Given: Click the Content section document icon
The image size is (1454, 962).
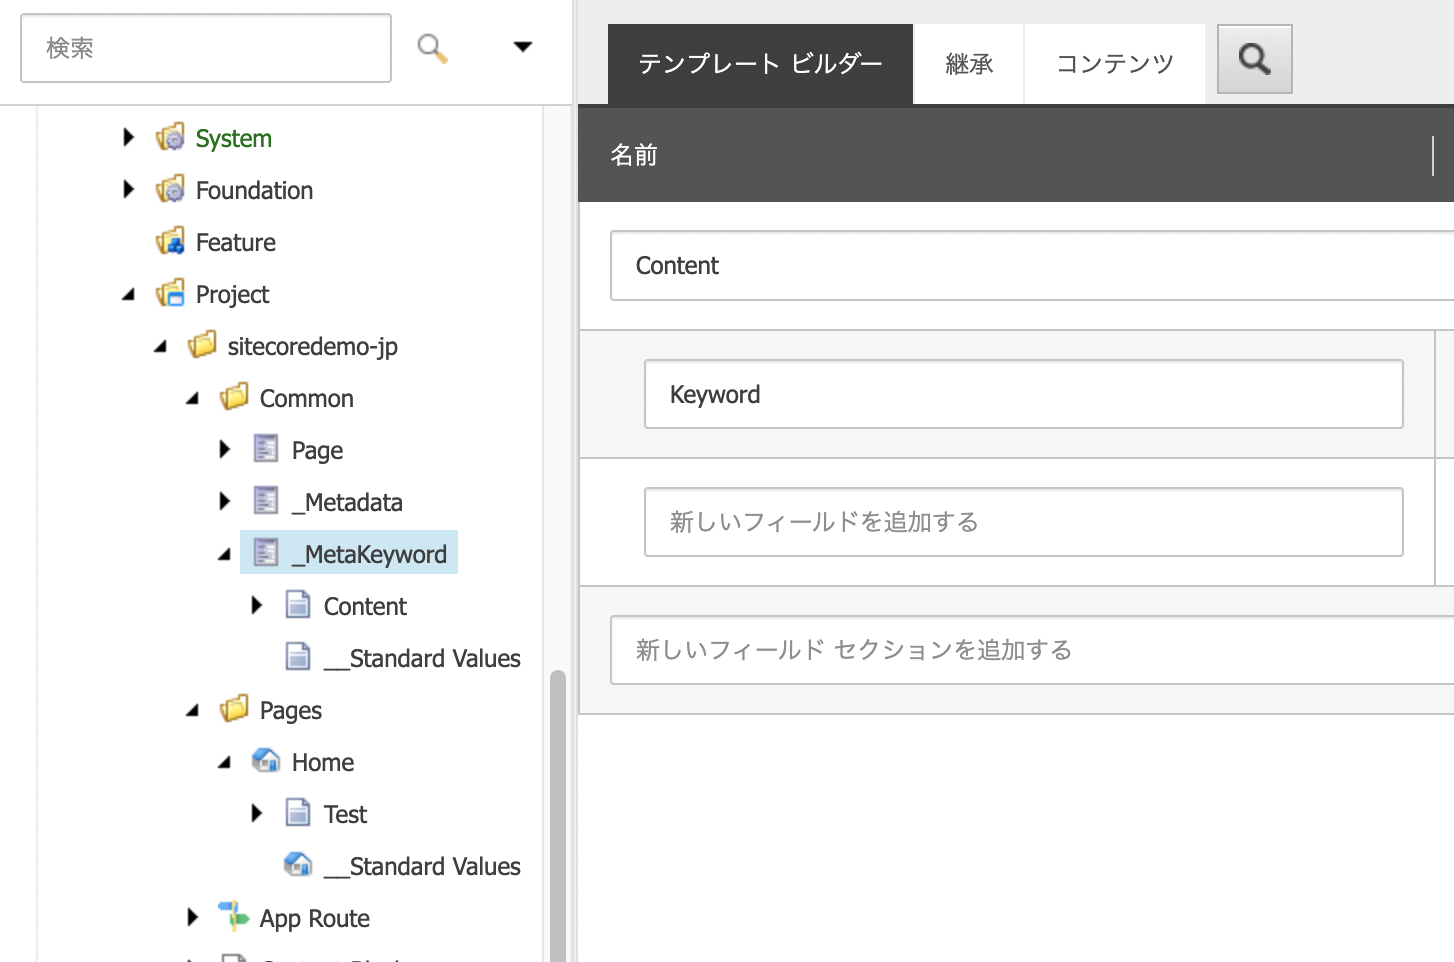Looking at the screenshot, I should click(x=298, y=605).
